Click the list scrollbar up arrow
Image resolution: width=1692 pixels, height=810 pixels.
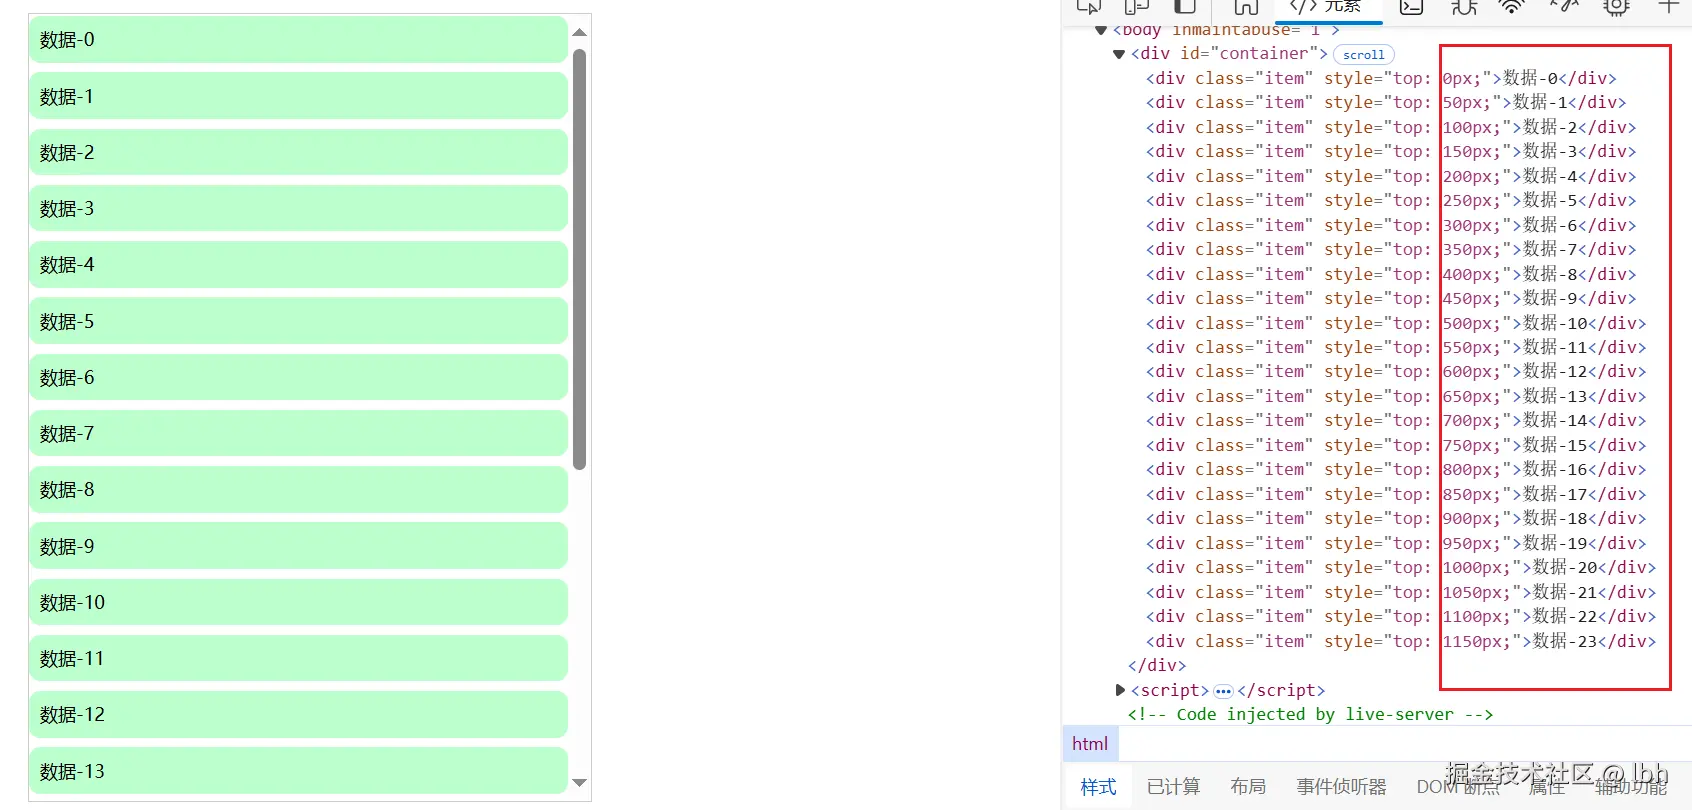[x=579, y=33]
